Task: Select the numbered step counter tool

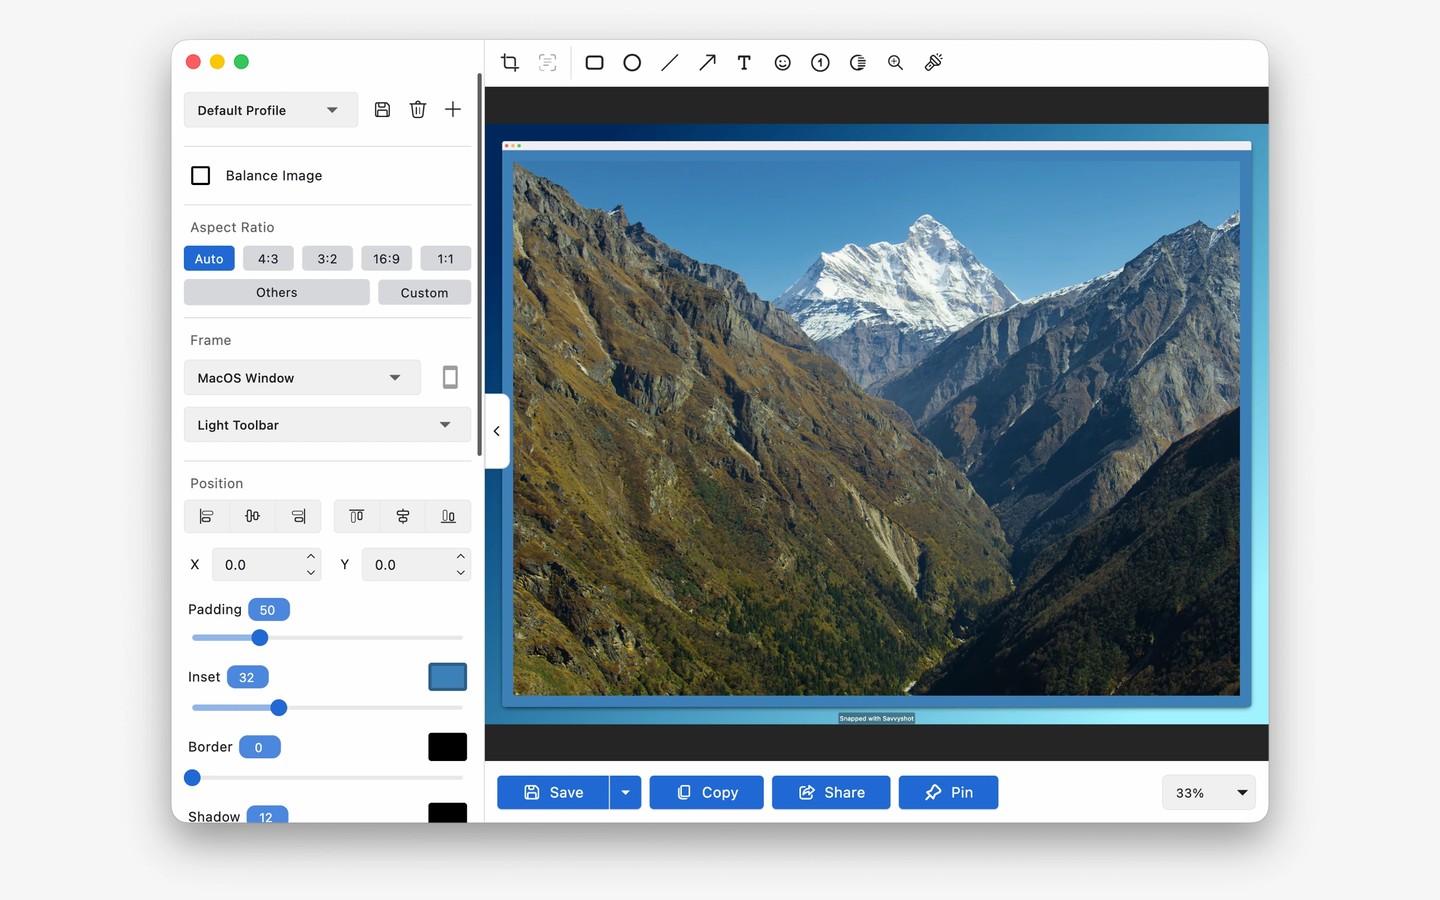Action: [820, 62]
